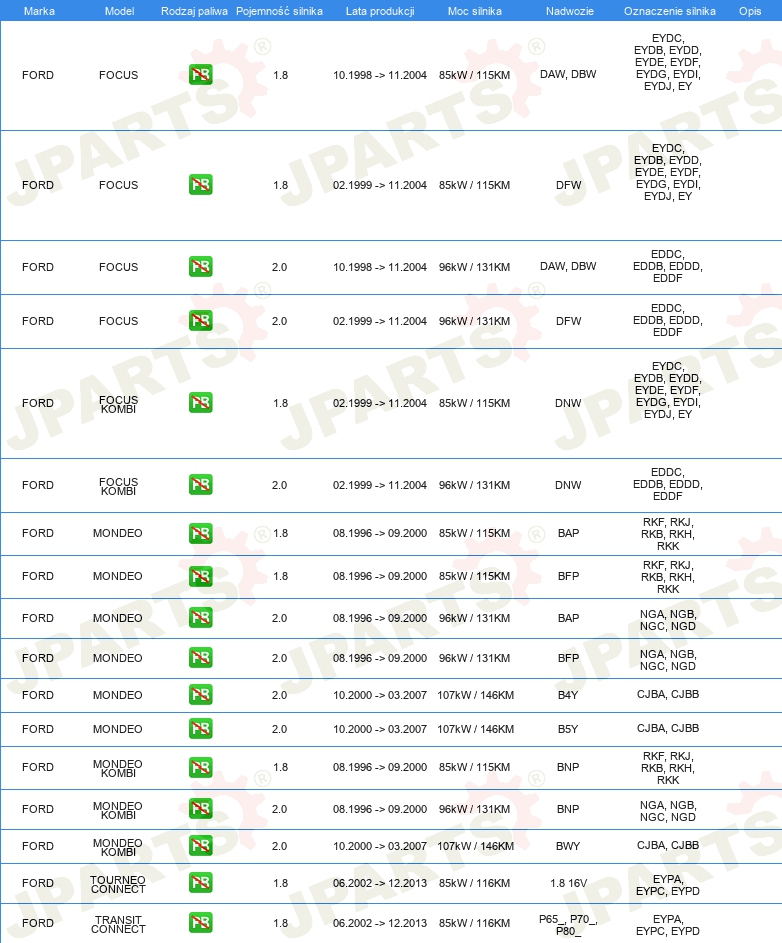The width and height of the screenshot is (782, 943).
Task: Click the 'P65_, P70_, P80_' body cell
Action: point(568,925)
